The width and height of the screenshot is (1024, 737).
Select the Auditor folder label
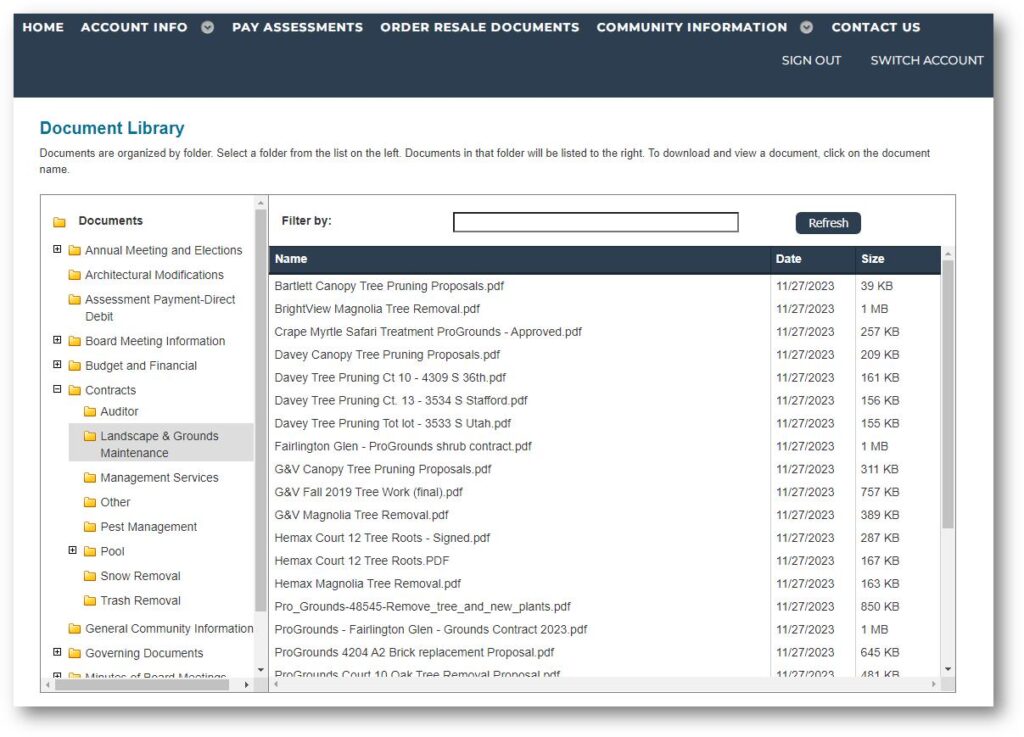(x=120, y=411)
